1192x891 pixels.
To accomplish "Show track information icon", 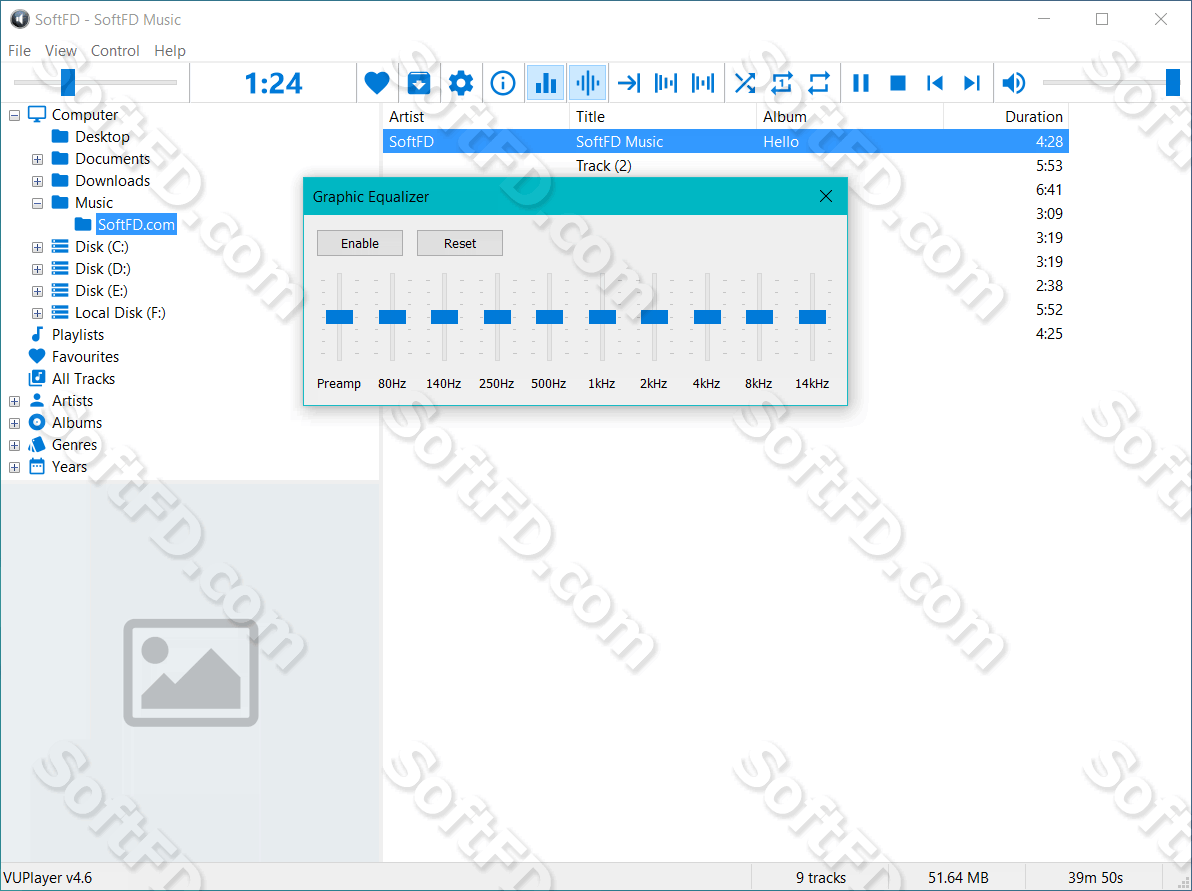I will (x=502, y=82).
